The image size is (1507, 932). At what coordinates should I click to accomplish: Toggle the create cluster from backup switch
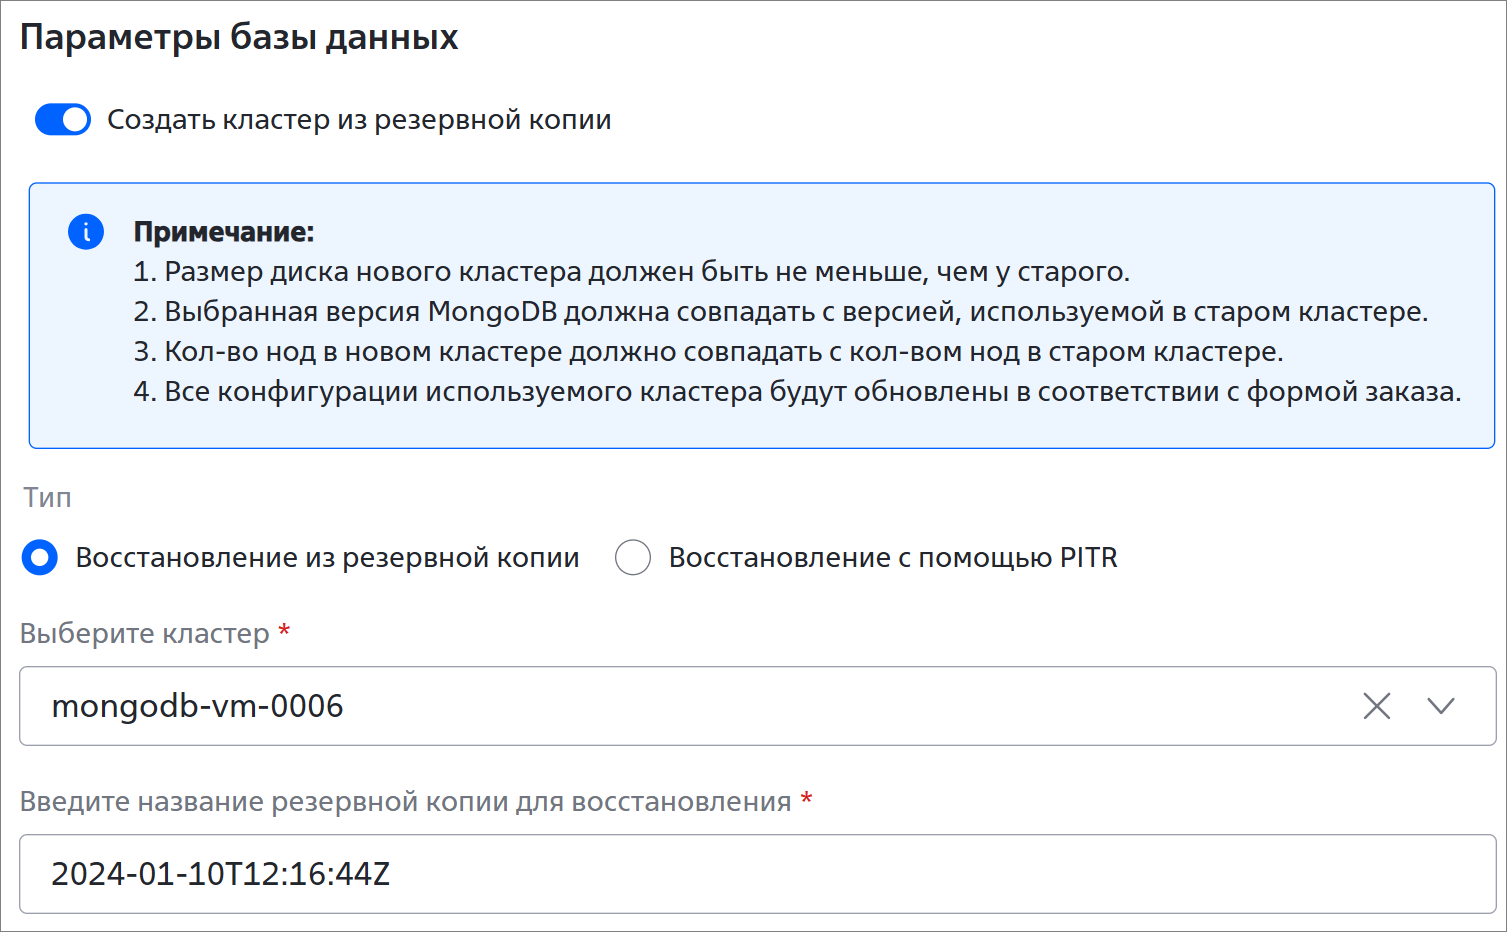tap(63, 120)
